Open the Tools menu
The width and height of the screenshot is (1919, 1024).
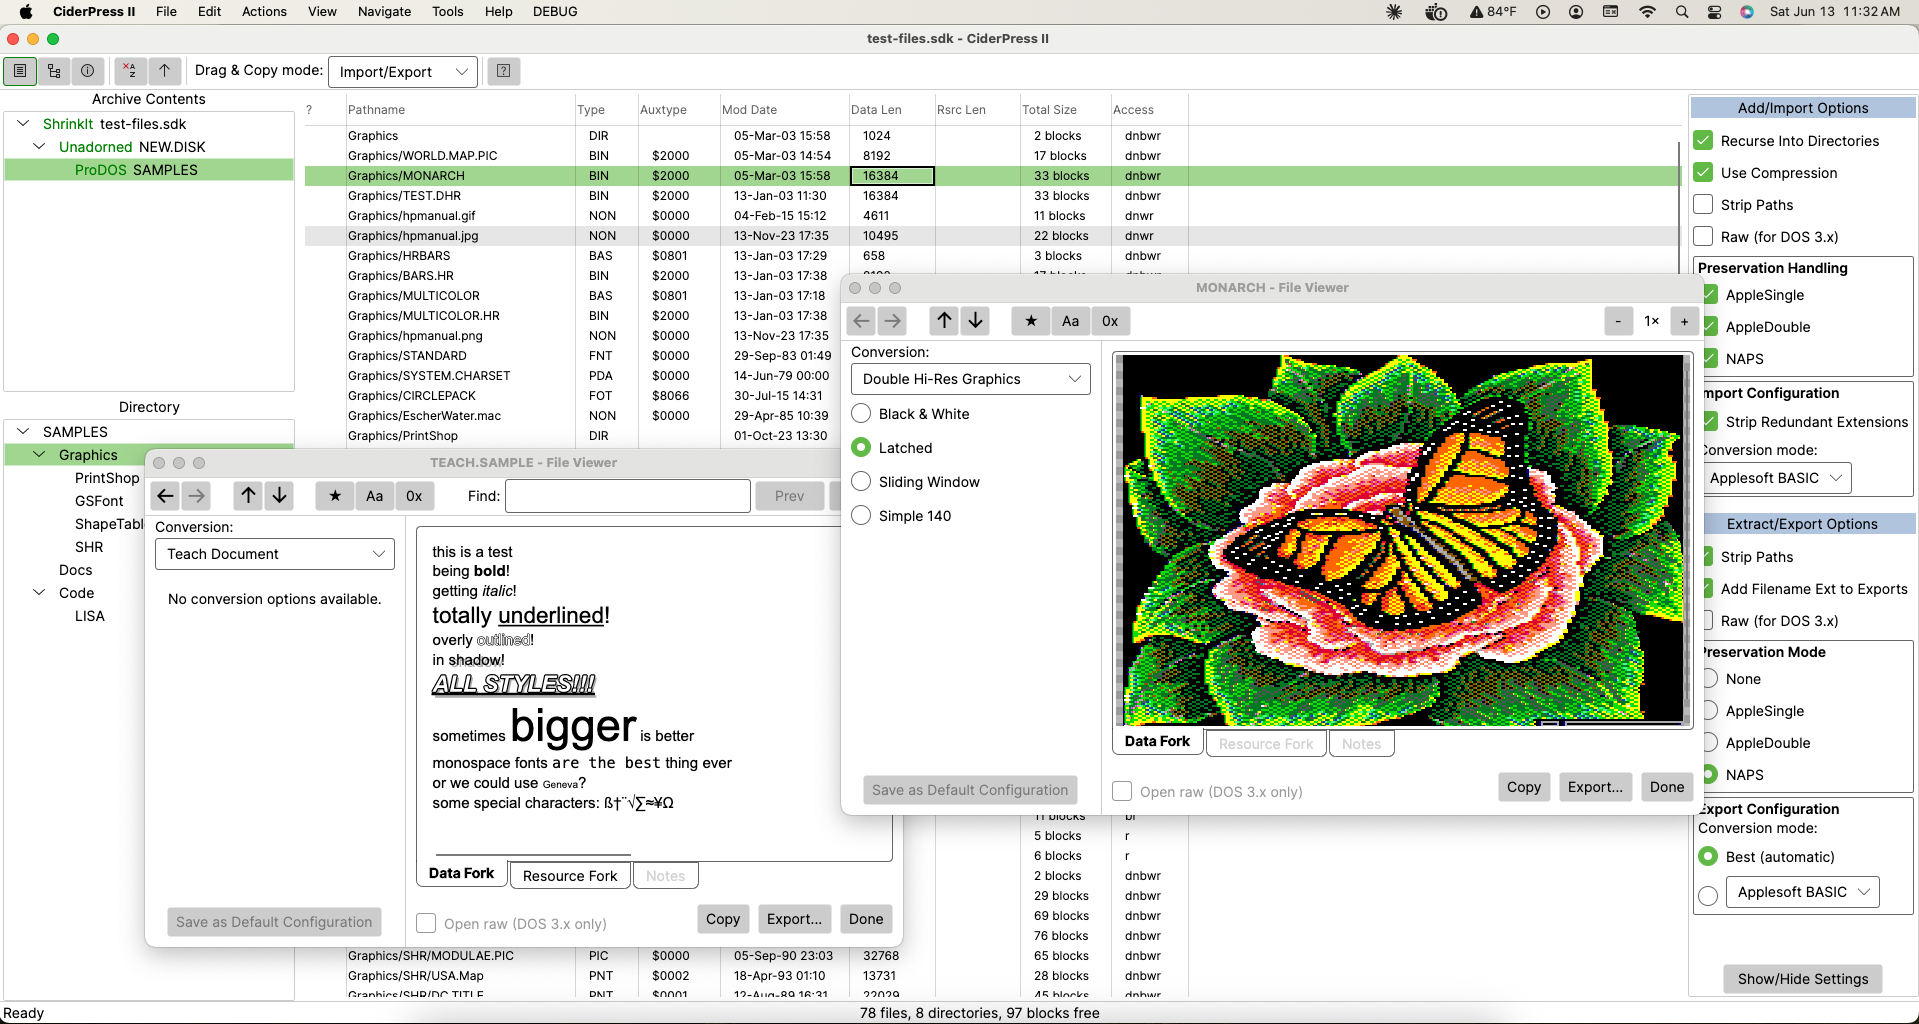[447, 12]
